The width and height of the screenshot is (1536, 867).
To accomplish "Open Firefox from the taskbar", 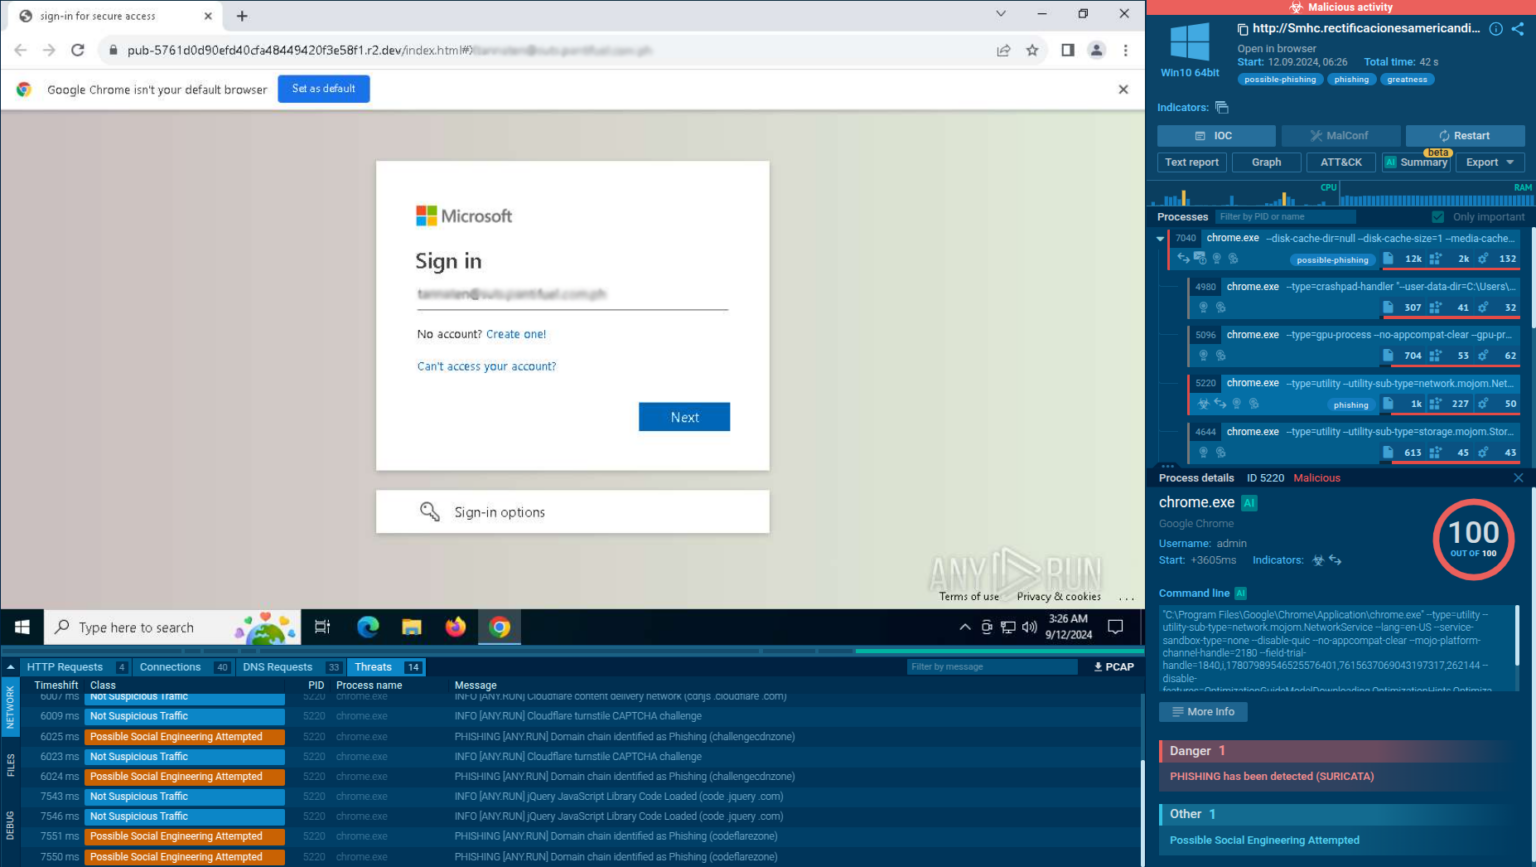I will coord(456,627).
